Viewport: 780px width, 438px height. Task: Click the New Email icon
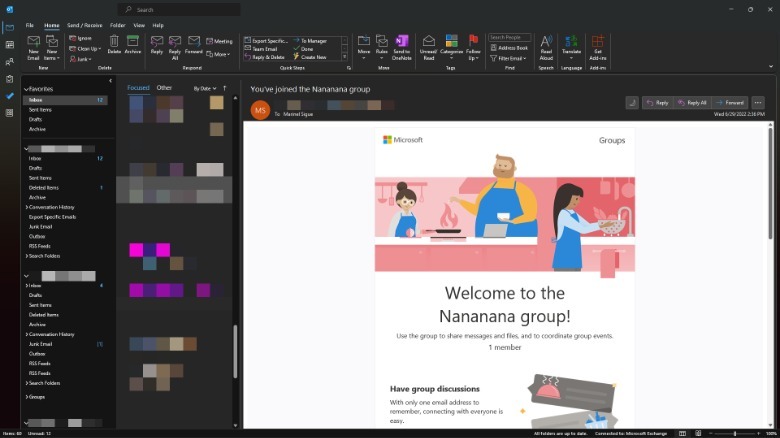coord(34,43)
